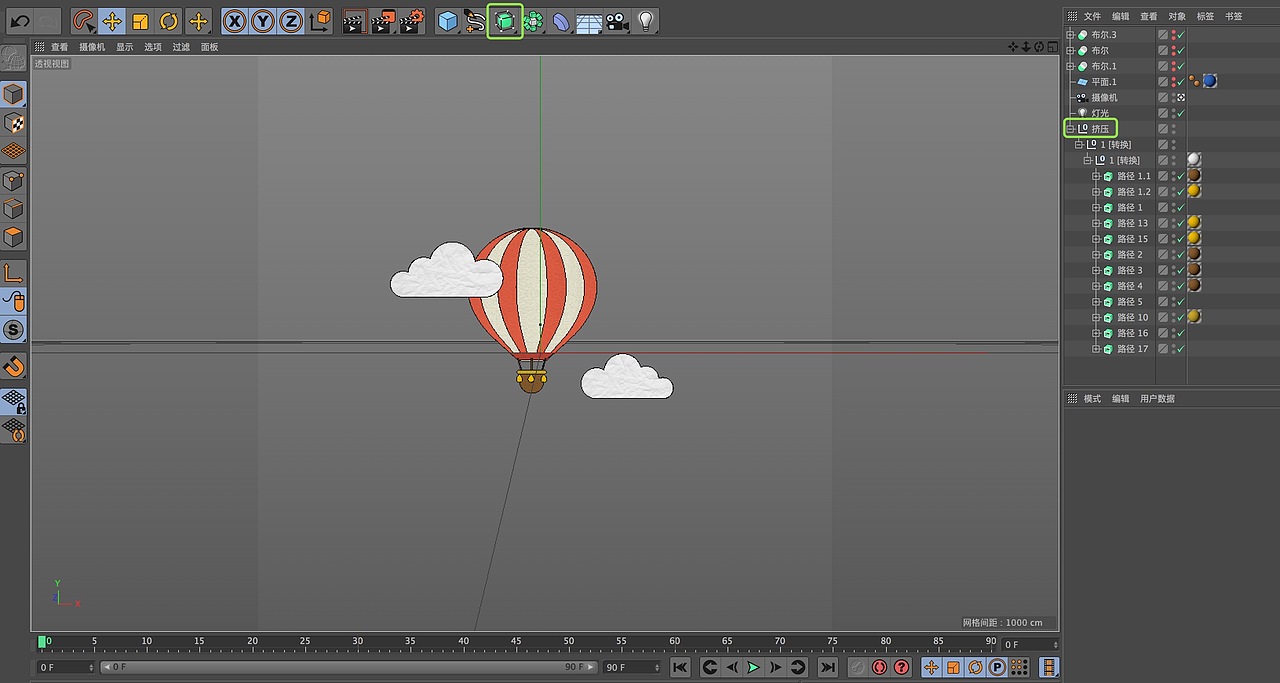Viewport: 1280px width, 683px height.
Task: Open the Cube primitive objects icon
Action: (448, 21)
